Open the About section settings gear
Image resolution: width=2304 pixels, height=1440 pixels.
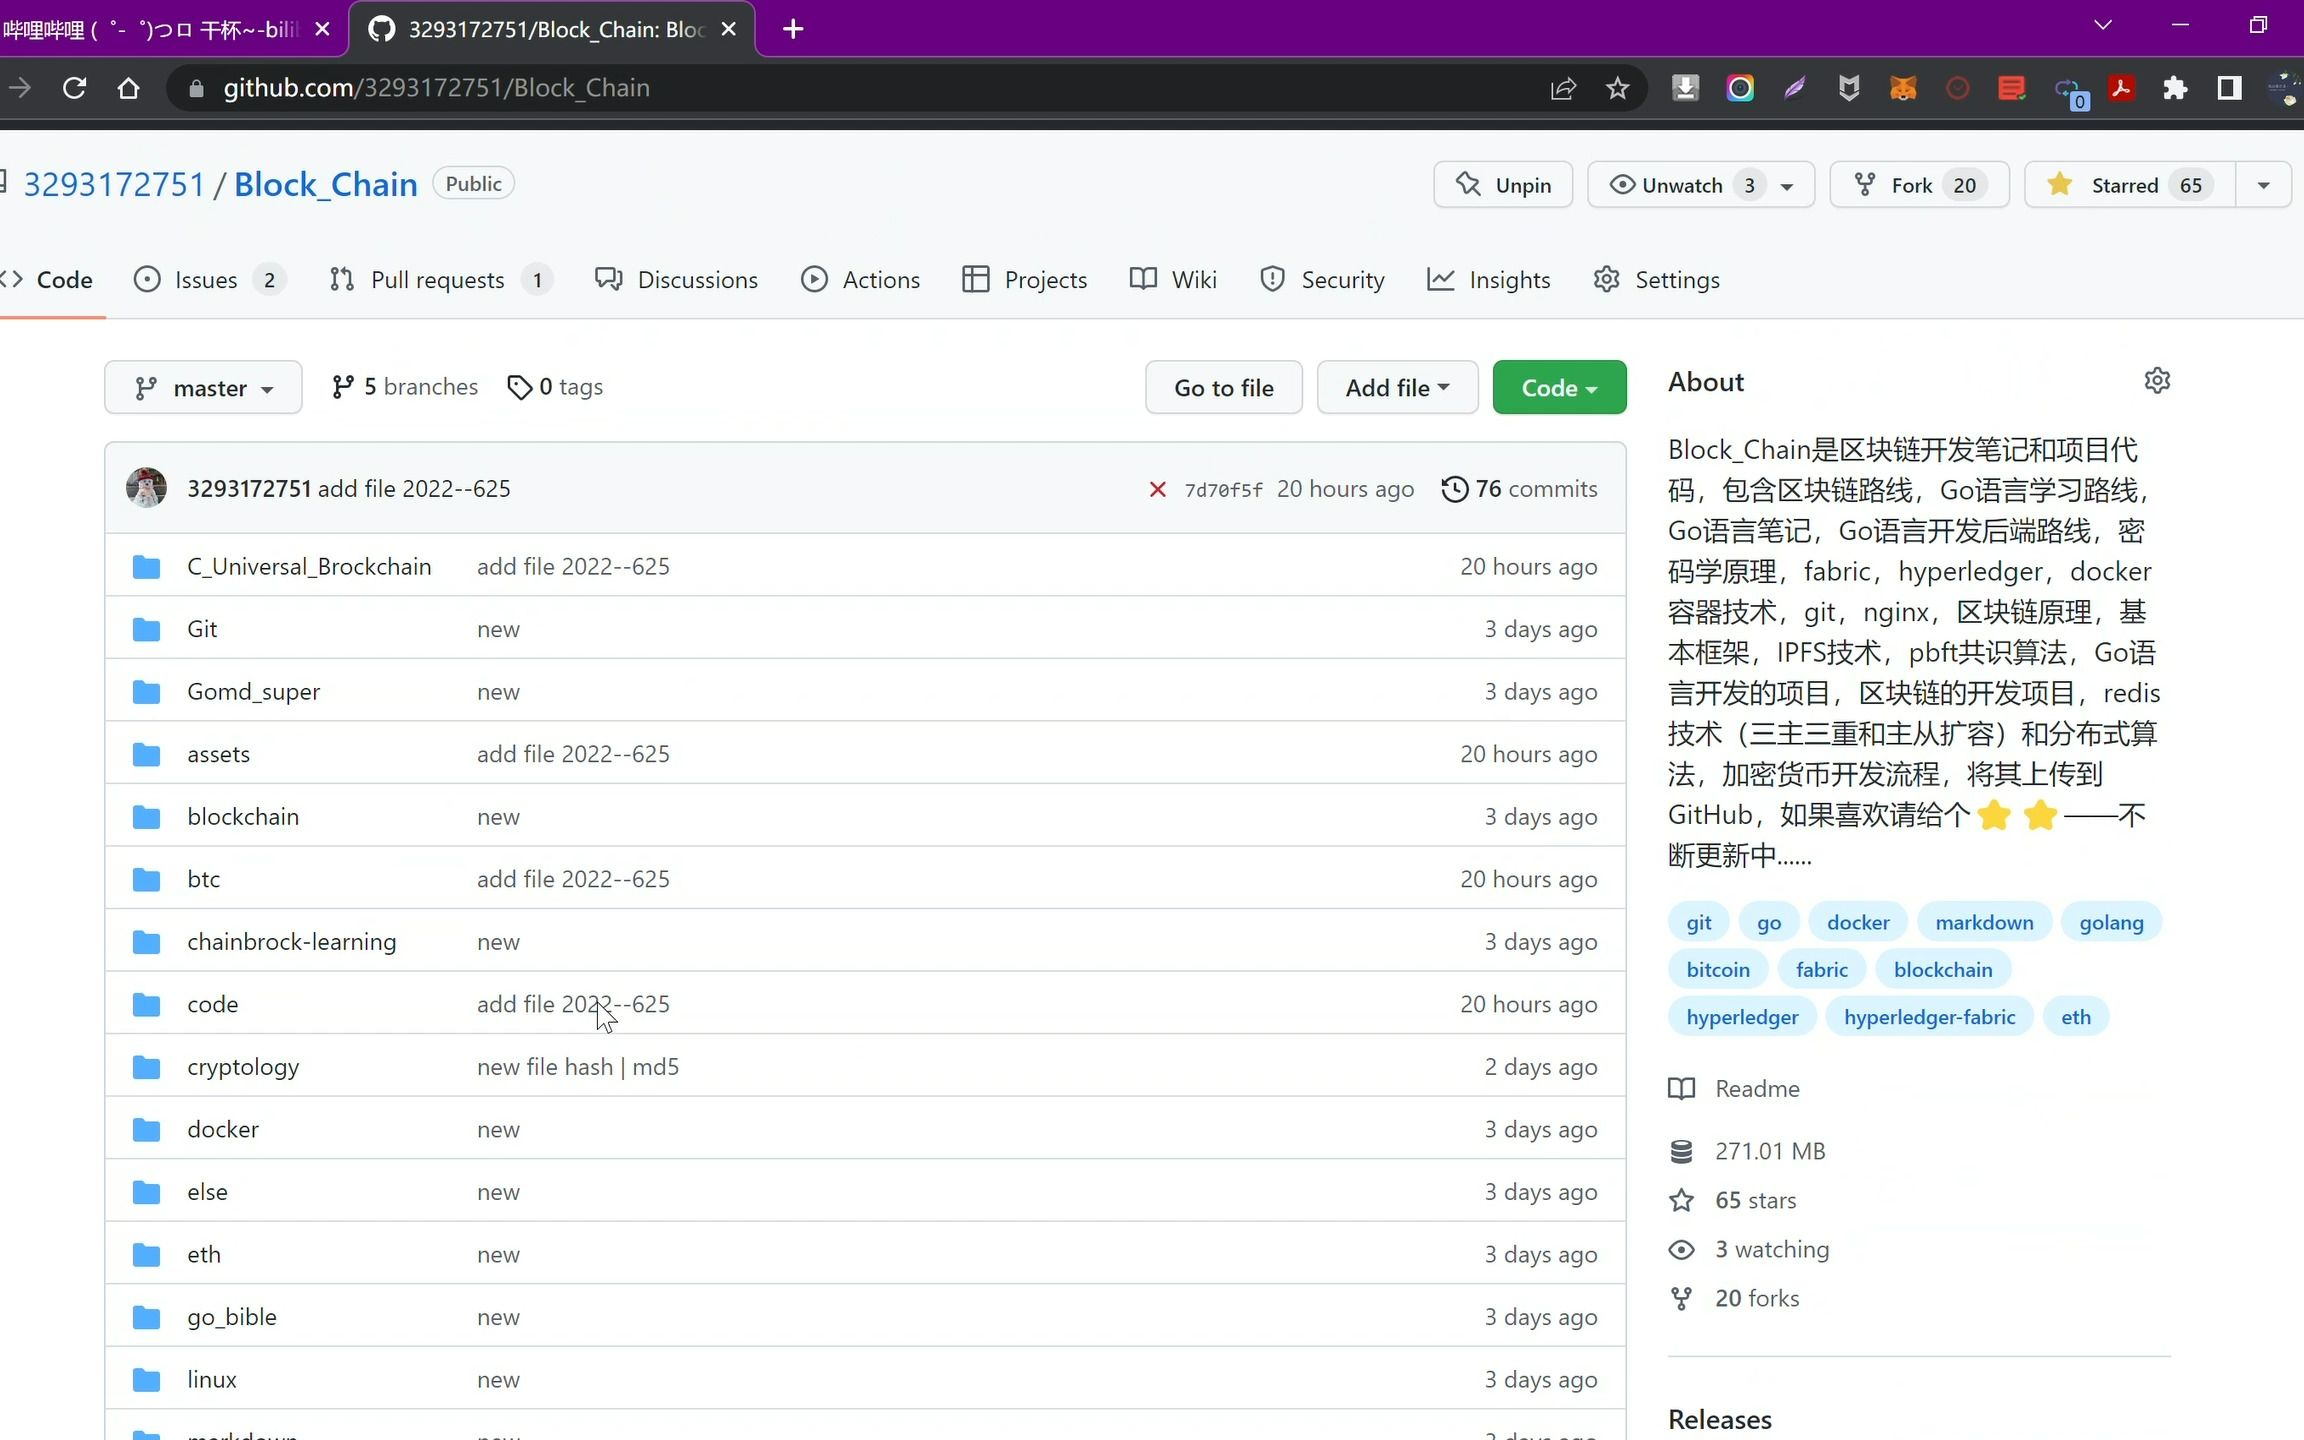tap(2157, 381)
